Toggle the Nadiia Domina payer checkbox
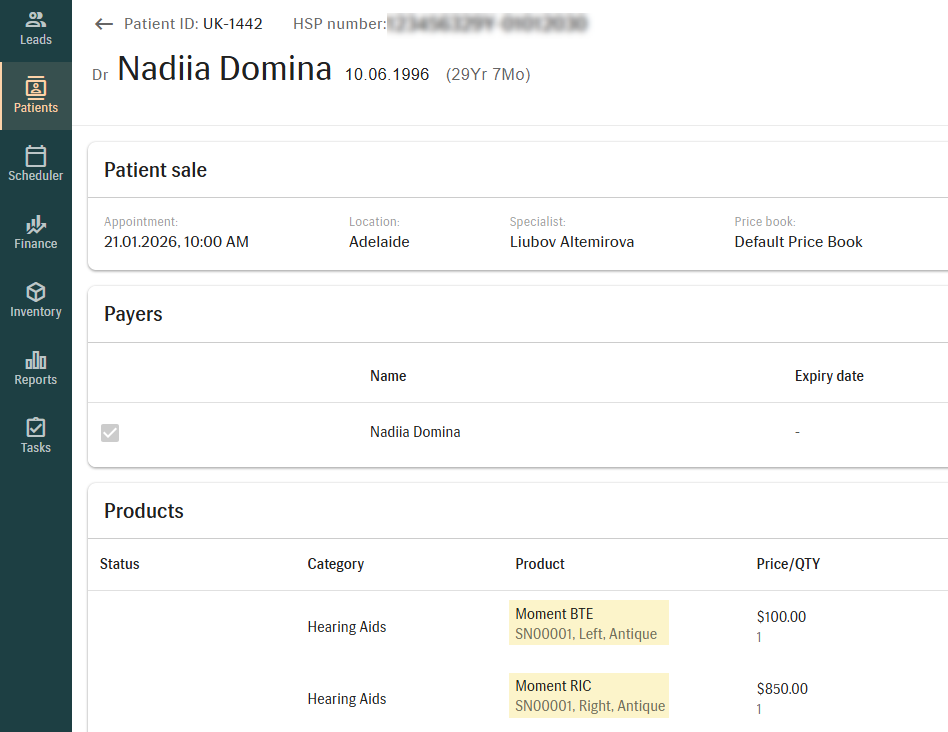Viewport: 948px width, 732px height. tap(110, 433)
